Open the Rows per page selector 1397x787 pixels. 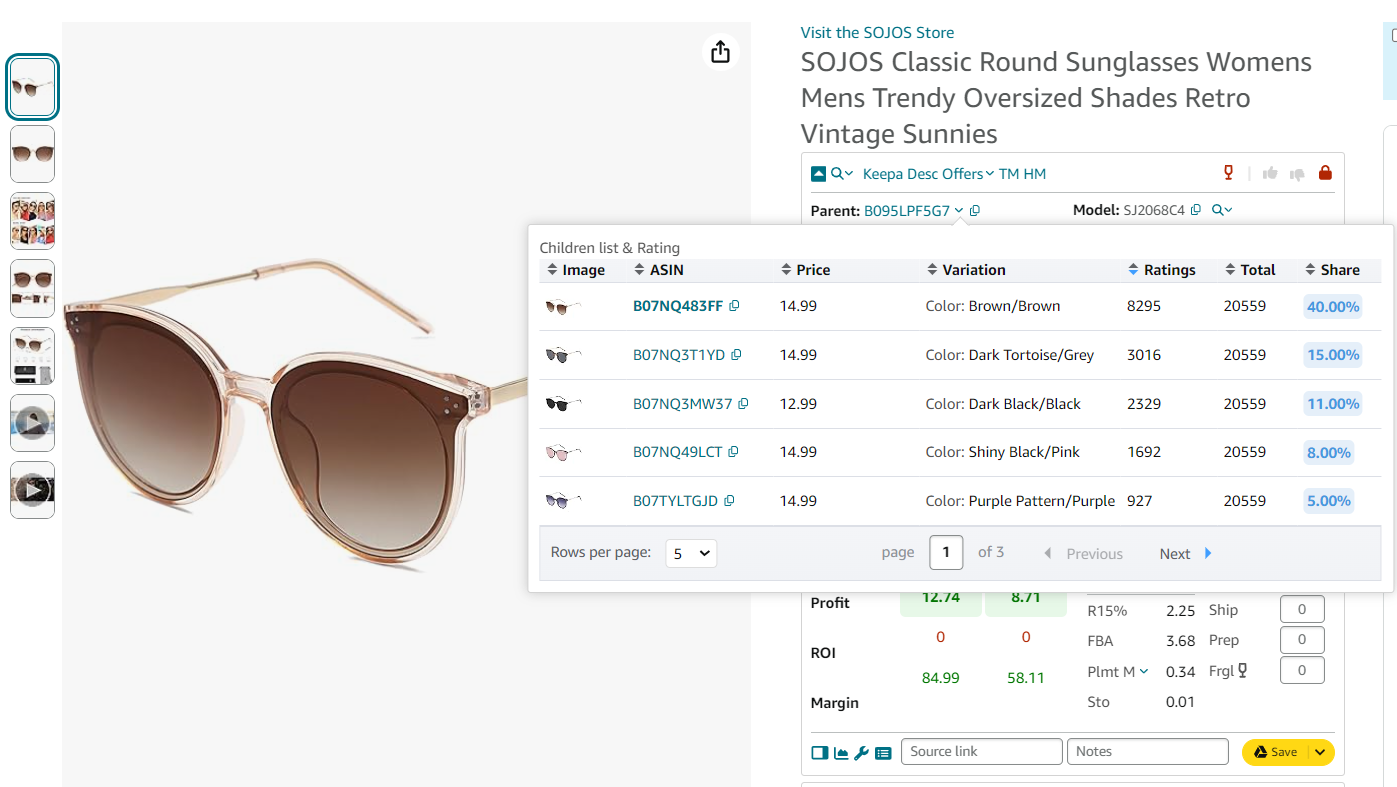(x=690, y=552)
